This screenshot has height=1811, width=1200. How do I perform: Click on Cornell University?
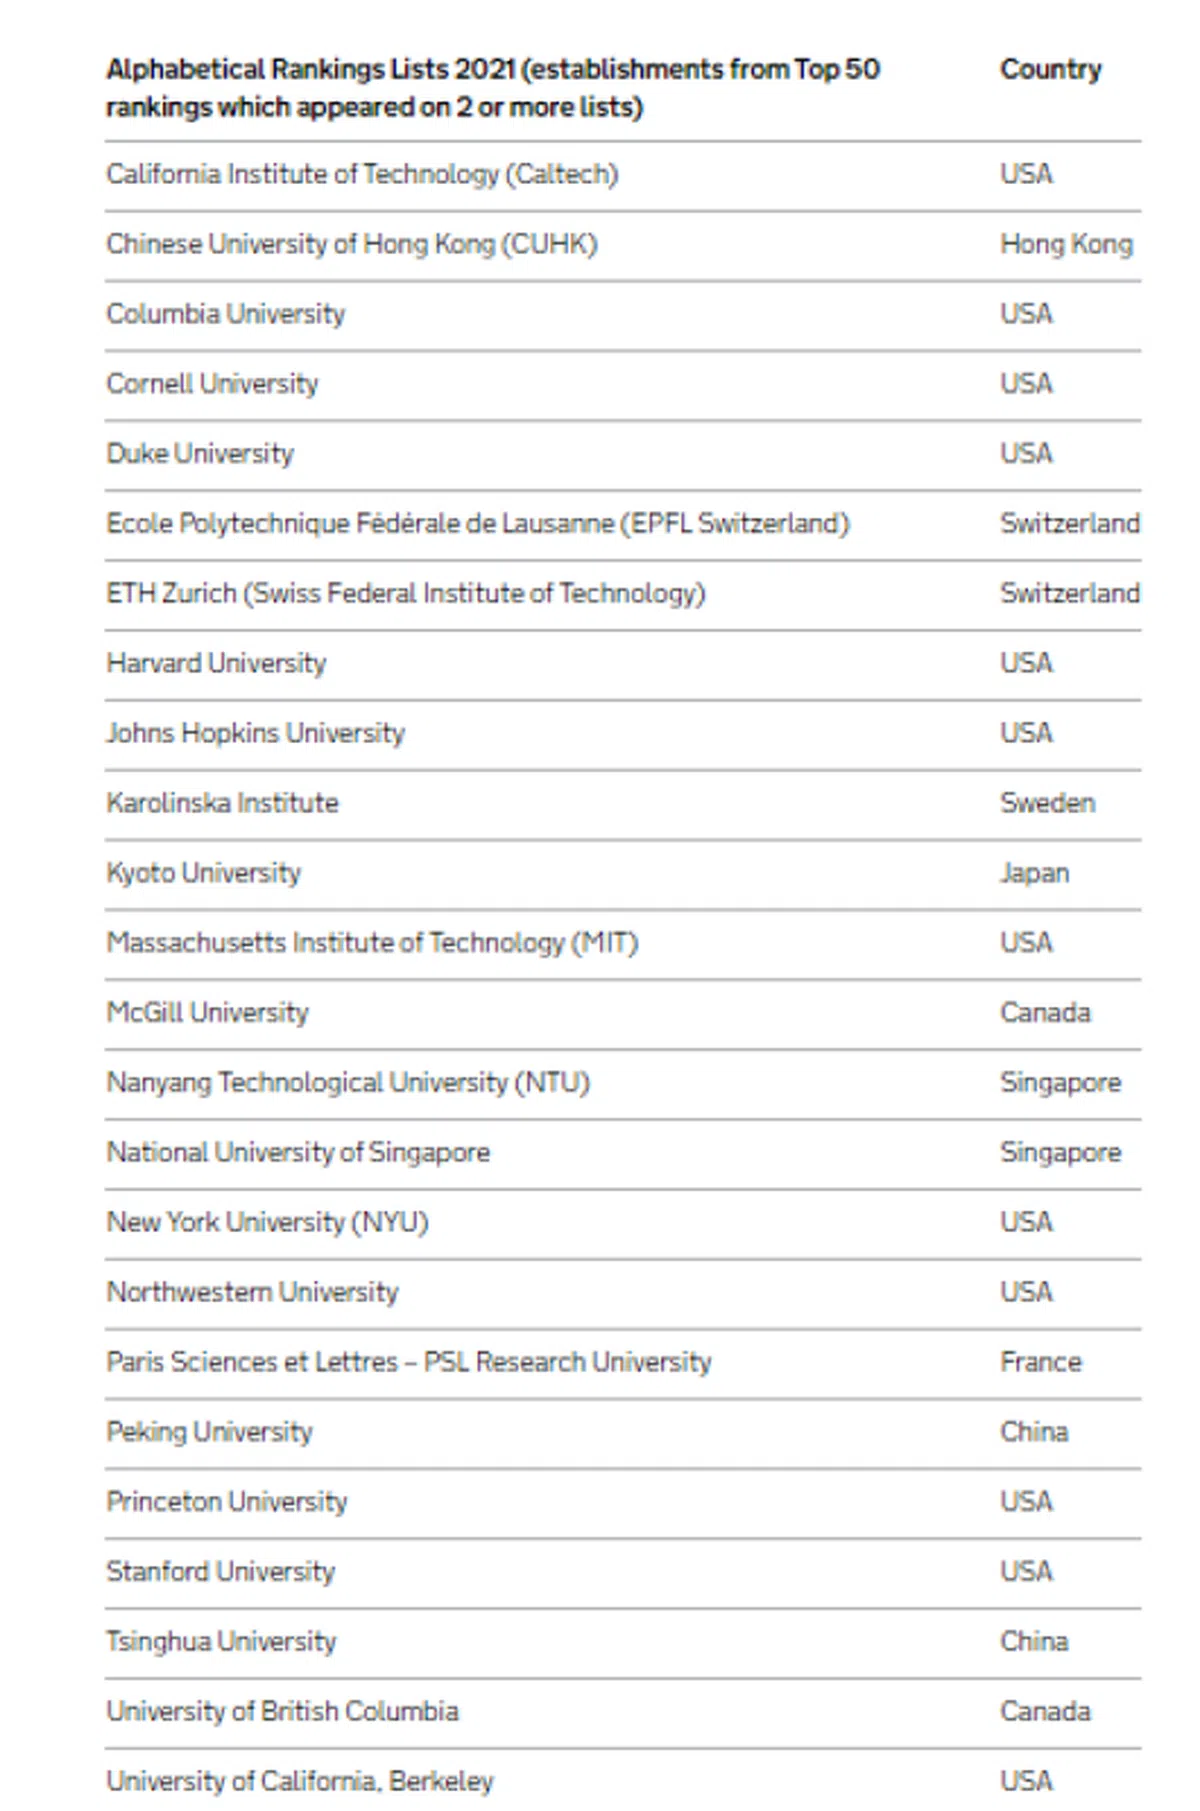coord(212,384)
